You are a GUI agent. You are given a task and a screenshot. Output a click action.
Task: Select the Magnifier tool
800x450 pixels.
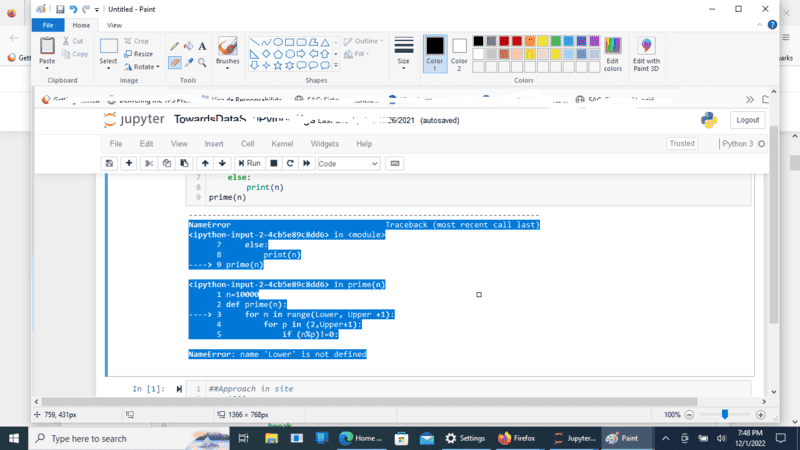point(202,61)
